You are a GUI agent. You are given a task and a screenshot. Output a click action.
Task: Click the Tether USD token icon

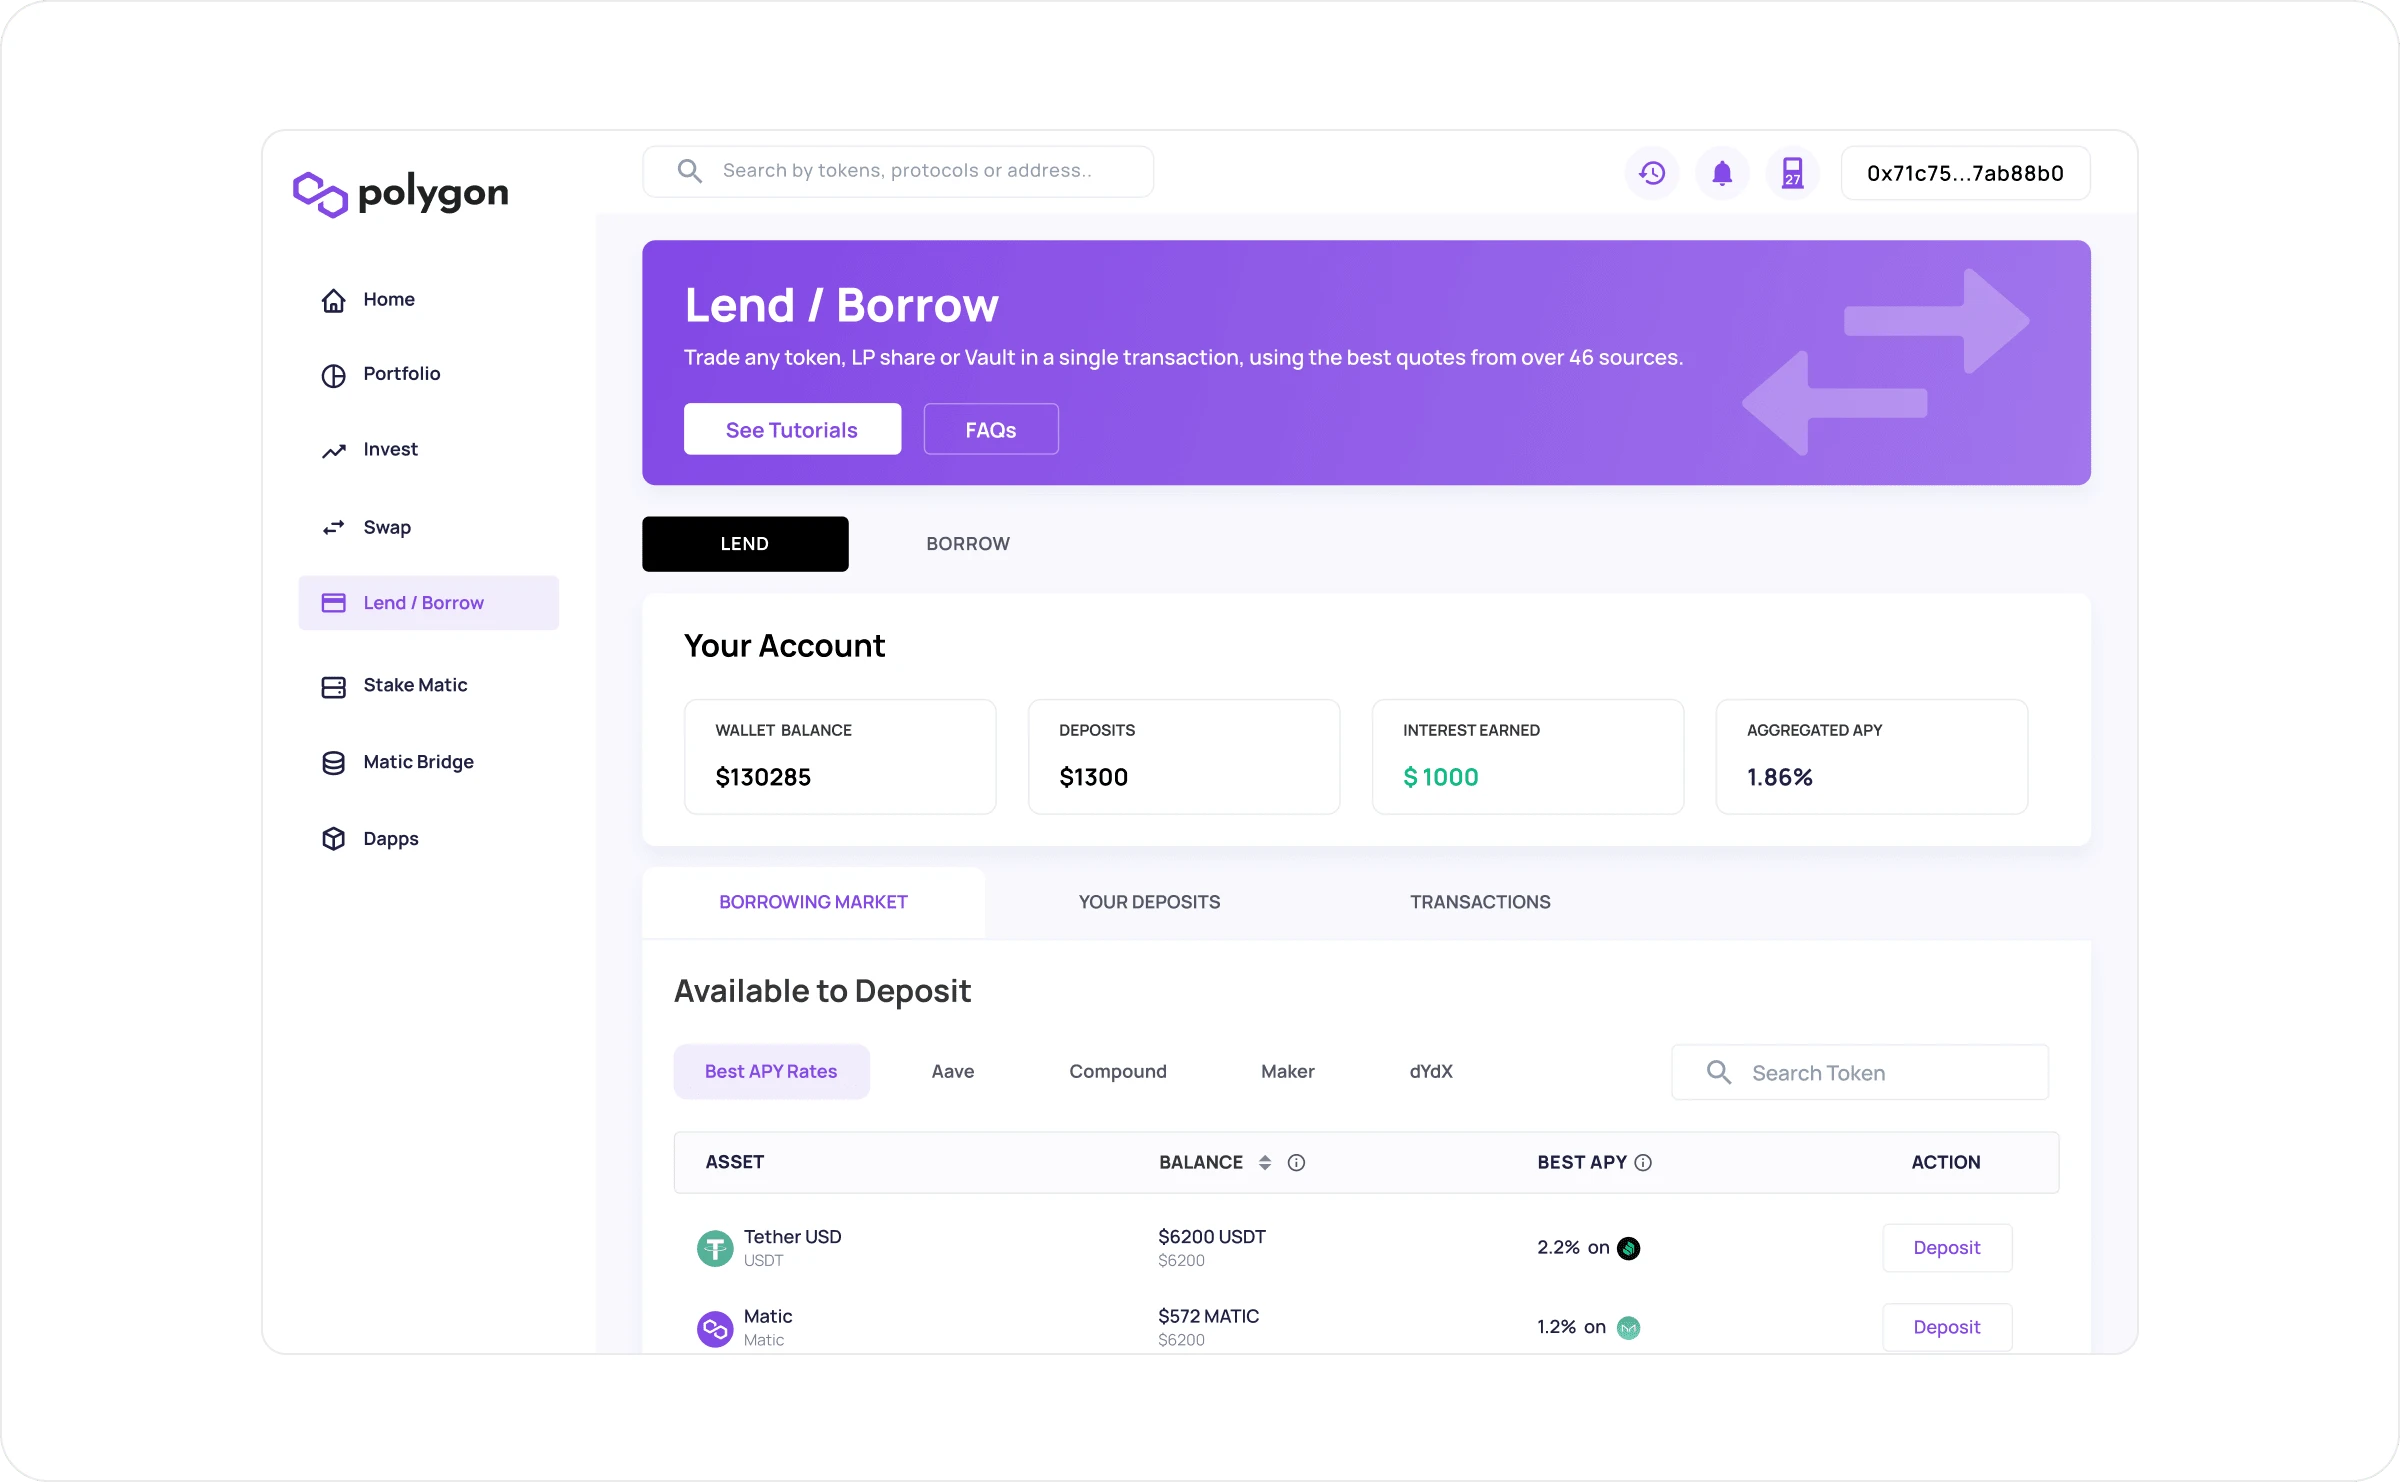point(715,1248)
